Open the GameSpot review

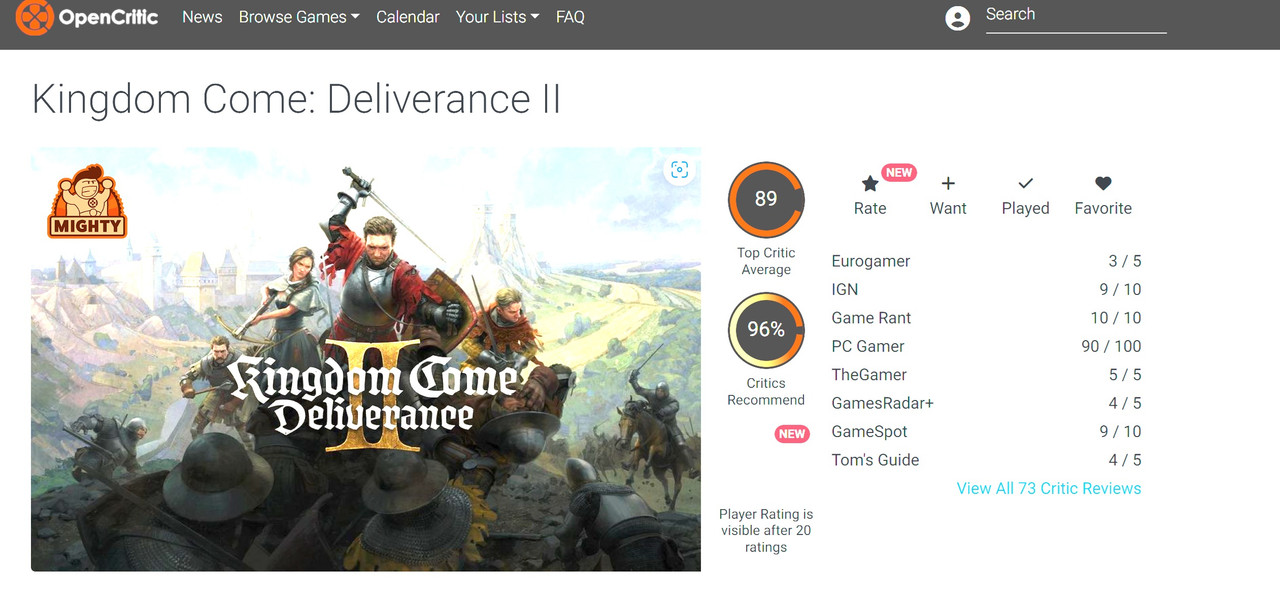[870, 432]
